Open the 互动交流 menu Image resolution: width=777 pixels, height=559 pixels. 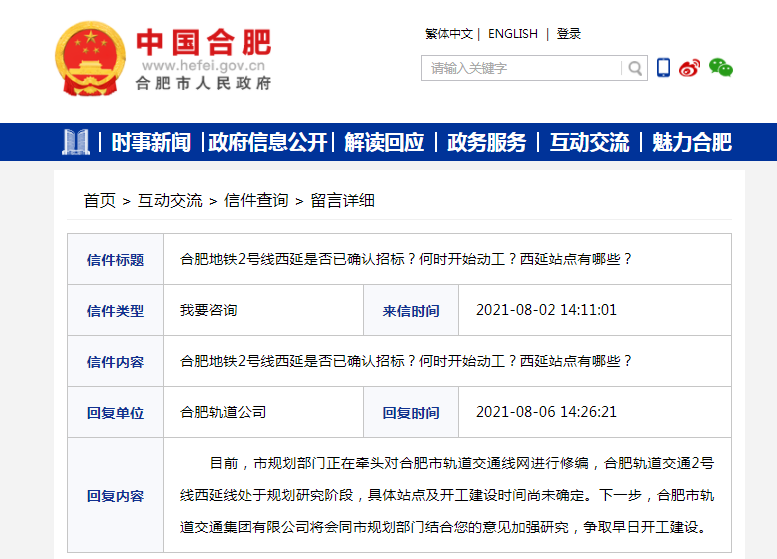pos(589,142)
